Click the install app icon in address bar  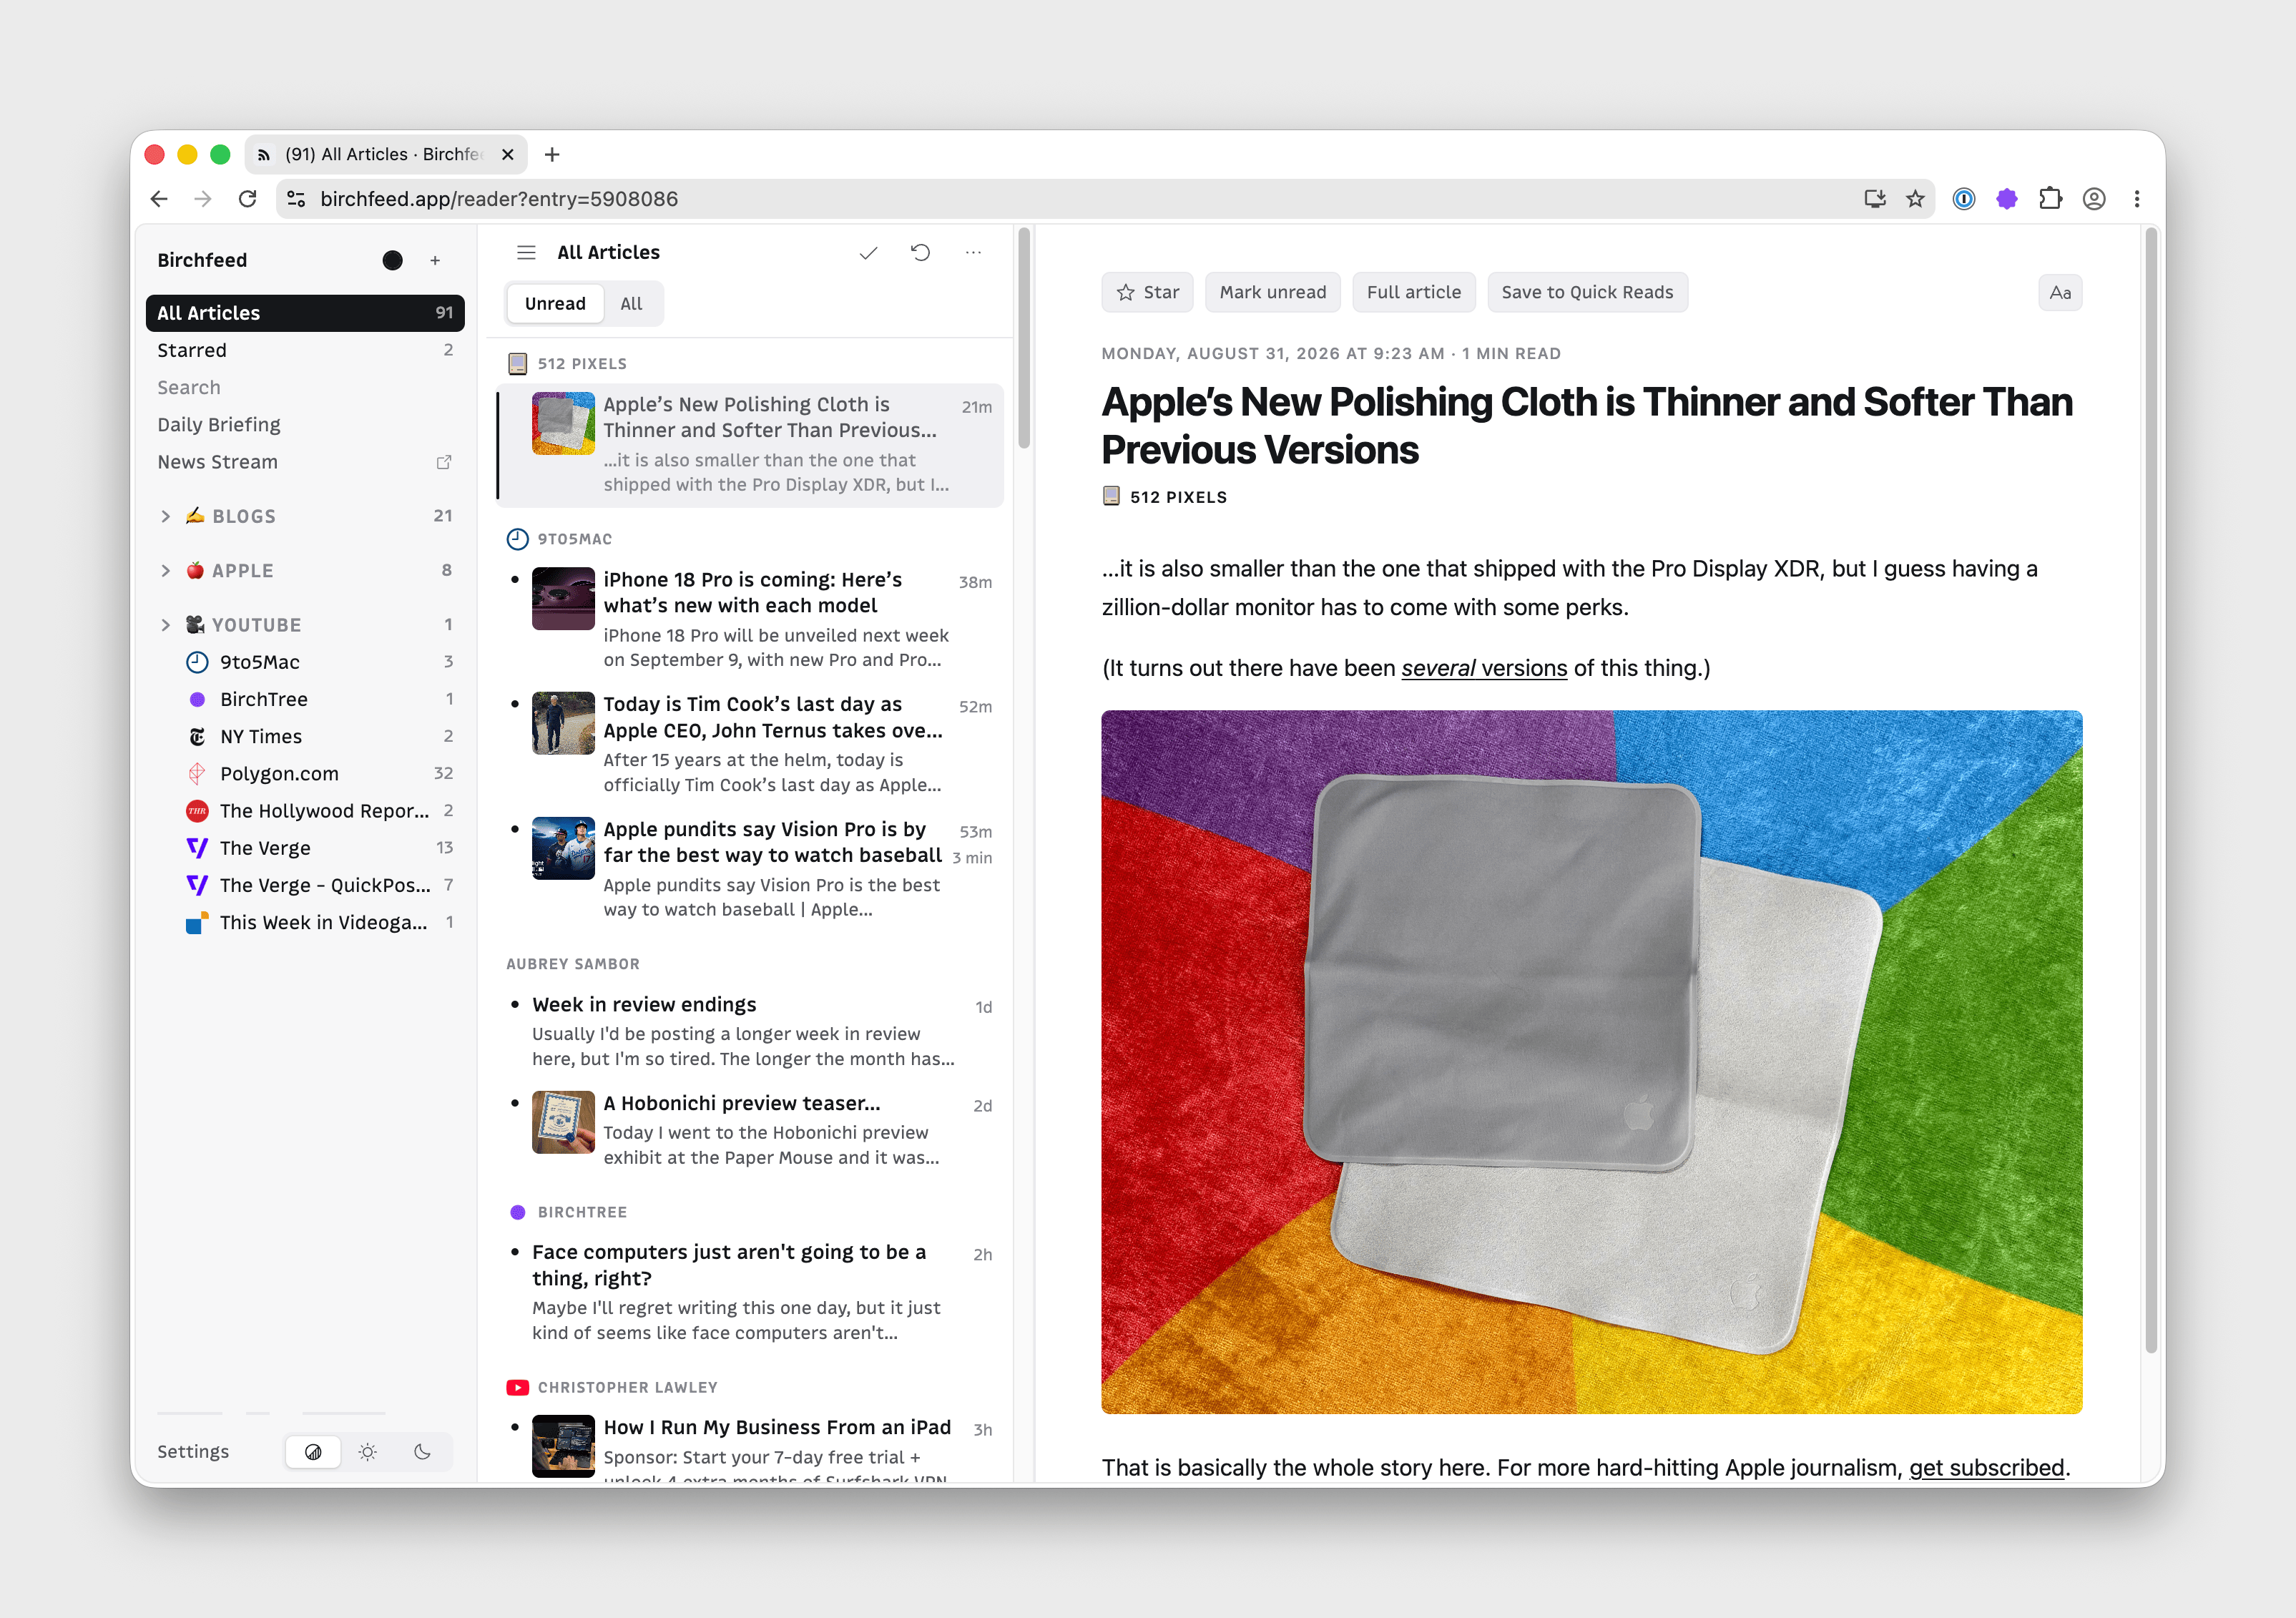[1875, 199]
